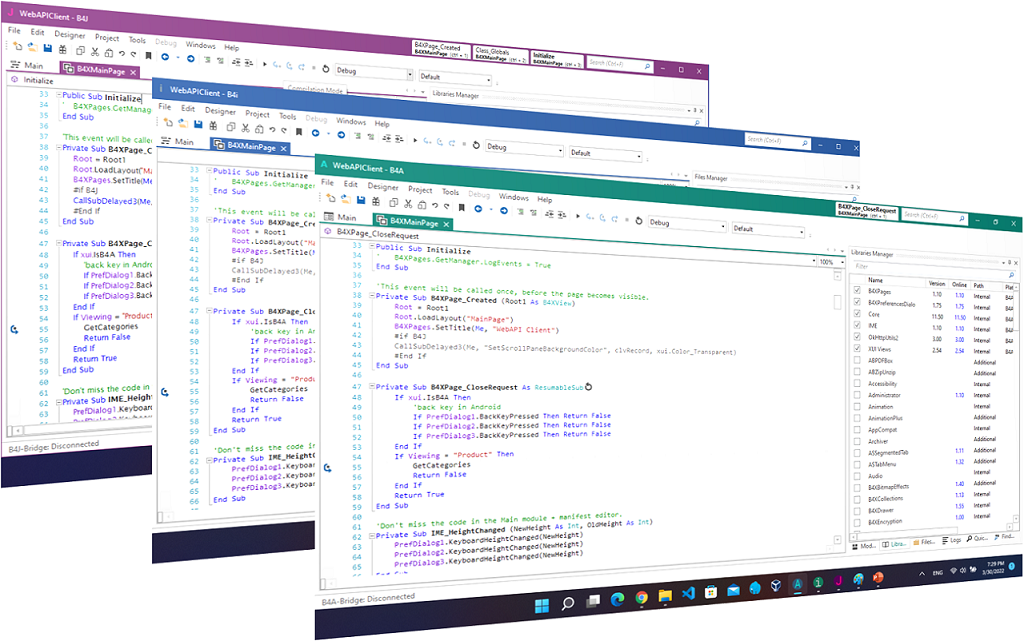Screen dimensions: 1024x641
Task: Check the Audio library checkbox
Action: (x=857, y=476)
